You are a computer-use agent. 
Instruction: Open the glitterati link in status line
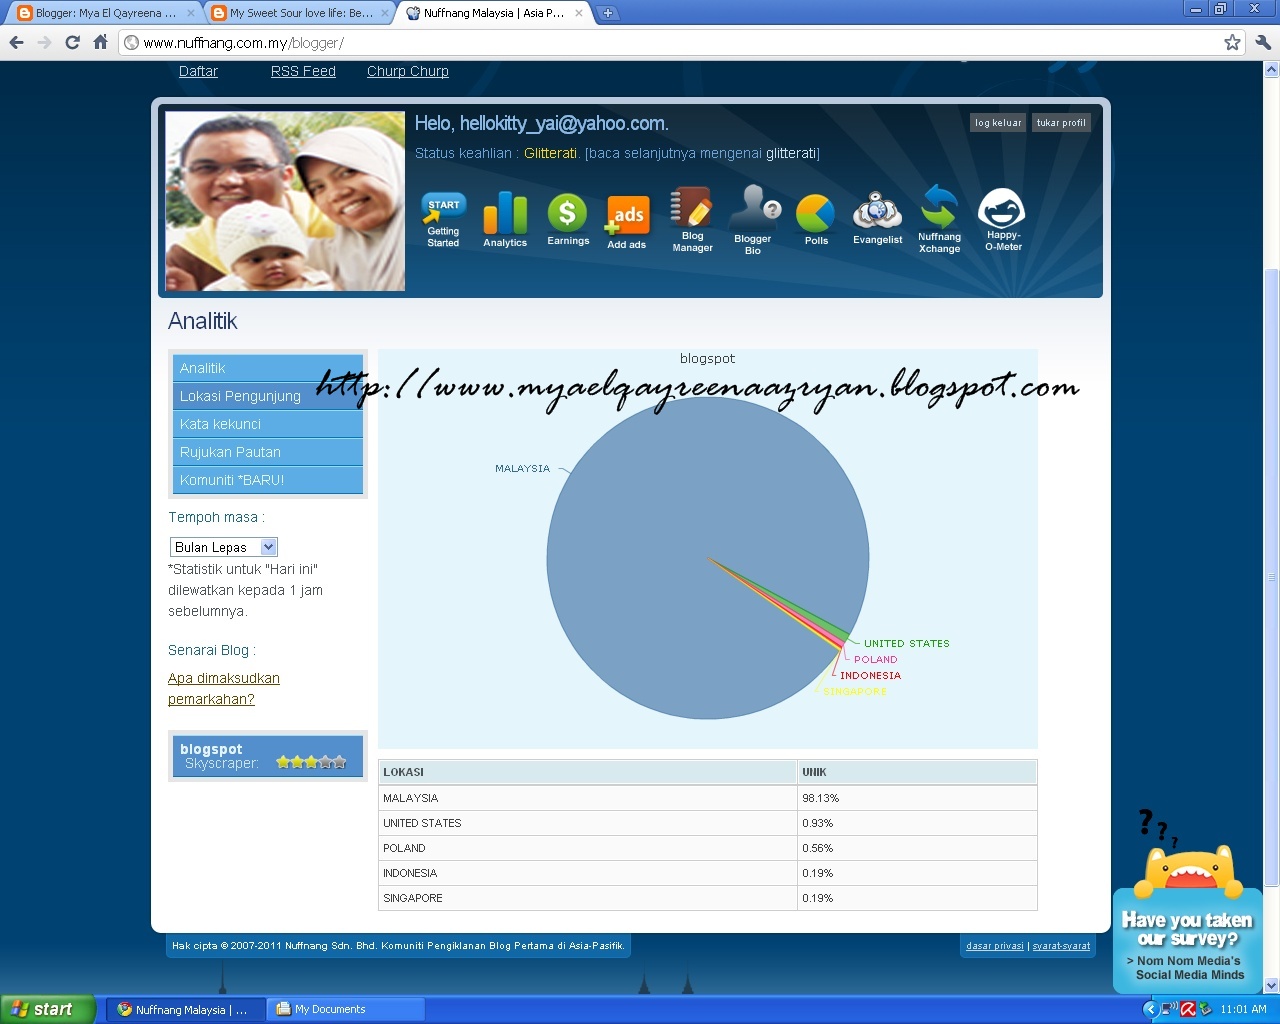pyautogui.click(x=790, y=153)
